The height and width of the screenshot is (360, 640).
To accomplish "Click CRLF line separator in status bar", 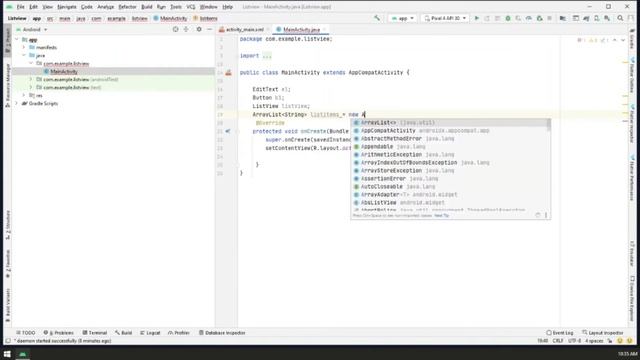I will coord(558,341).
